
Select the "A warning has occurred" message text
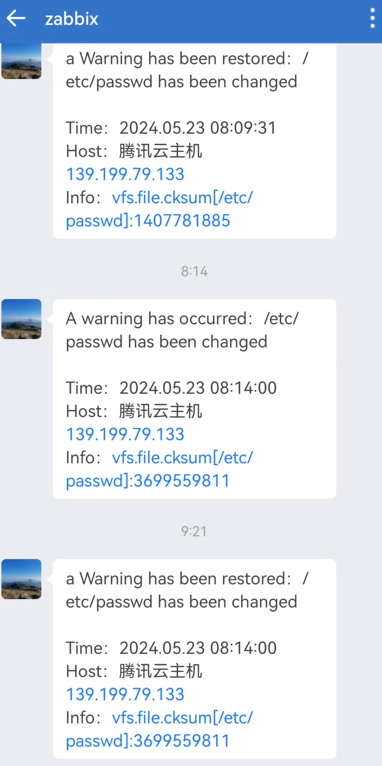click(x=182, y=330)
